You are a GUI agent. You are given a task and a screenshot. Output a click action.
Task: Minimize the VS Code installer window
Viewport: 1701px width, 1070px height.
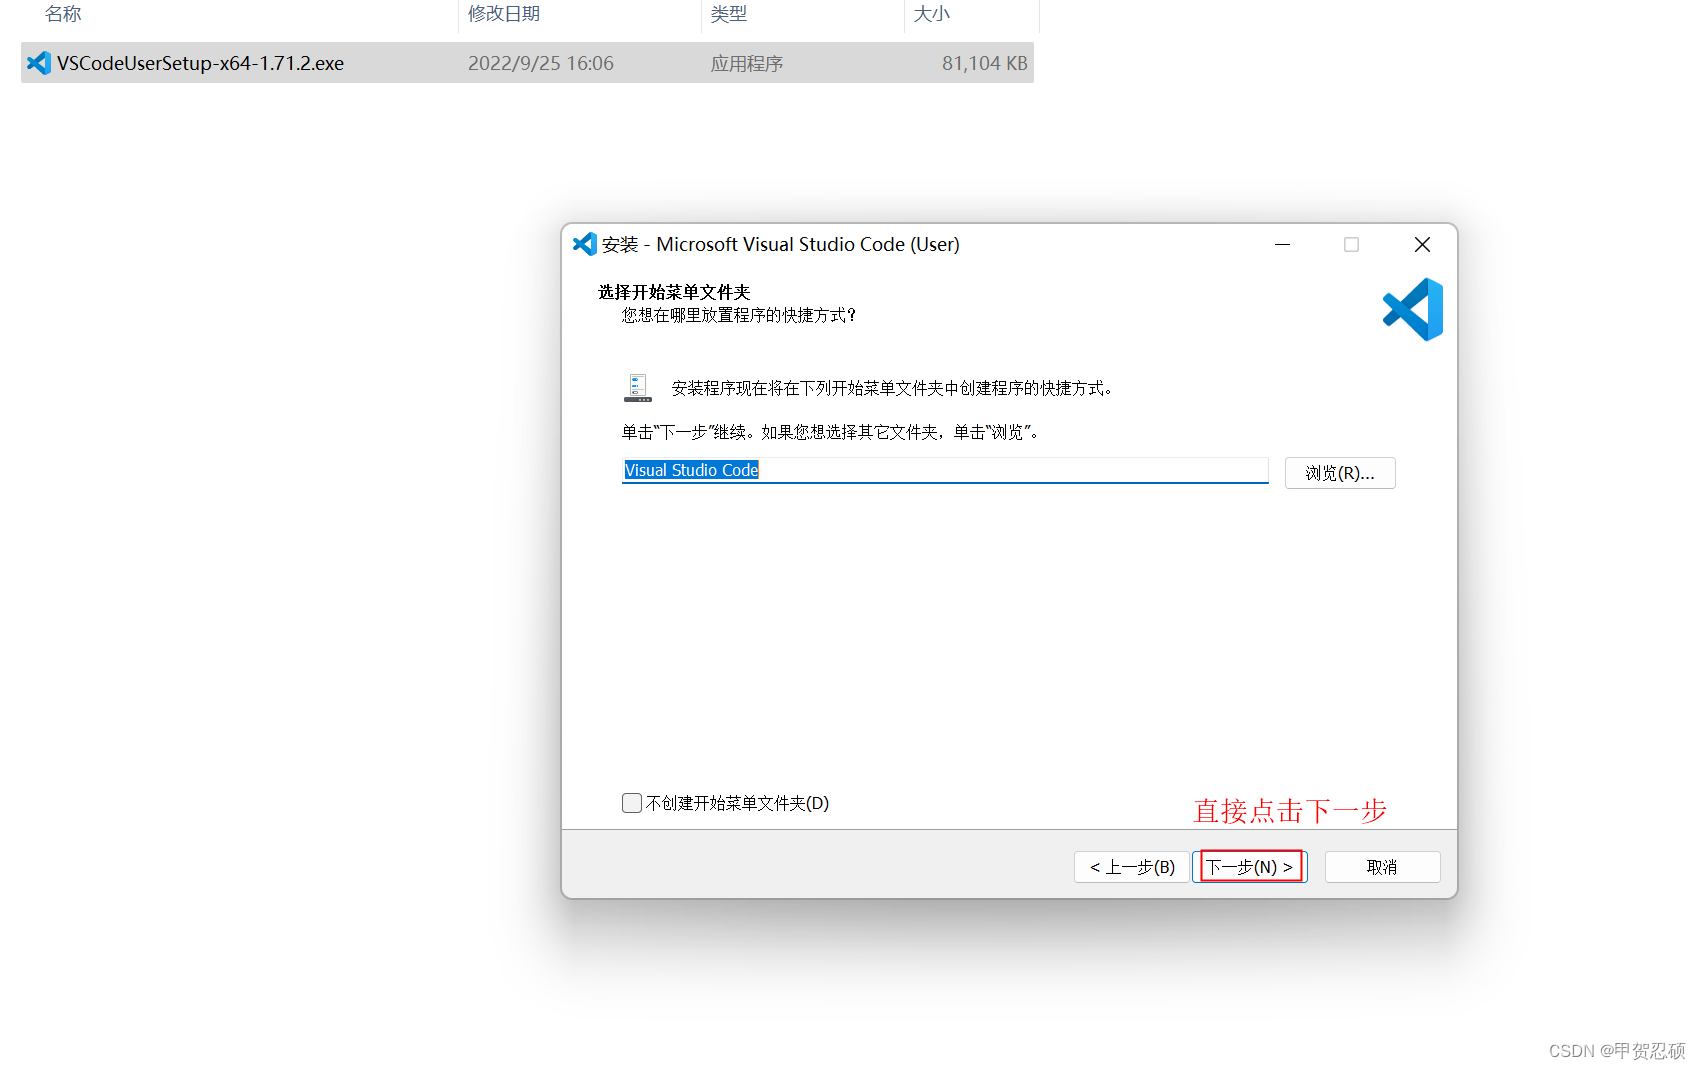(1282, 244)
